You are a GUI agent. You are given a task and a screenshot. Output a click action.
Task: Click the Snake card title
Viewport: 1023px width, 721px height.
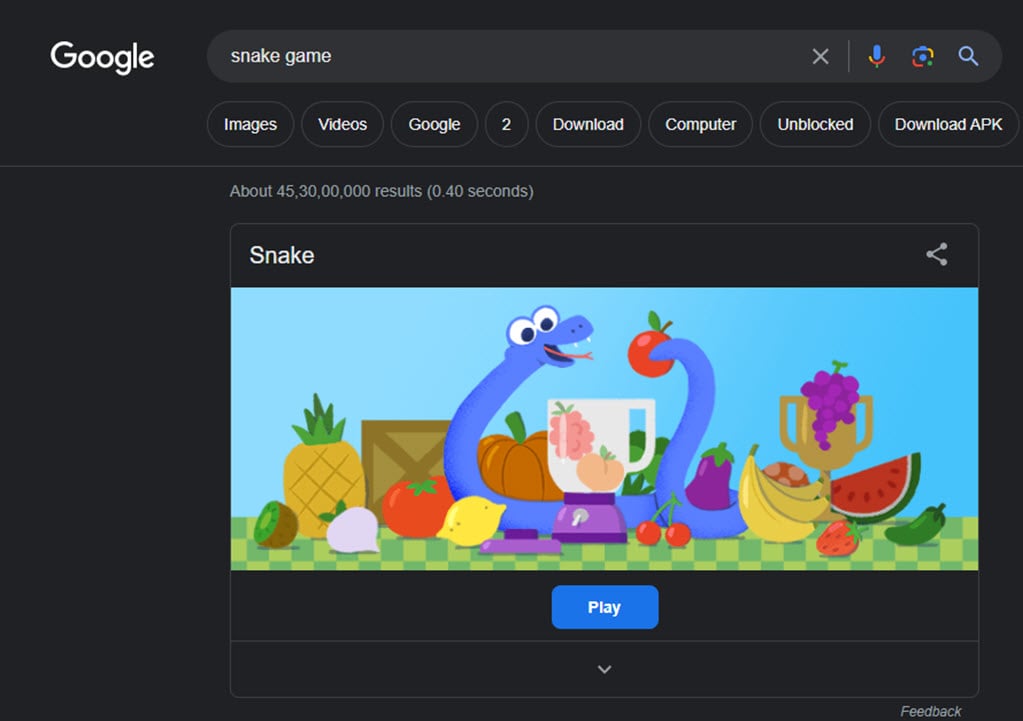click(282, 255)
